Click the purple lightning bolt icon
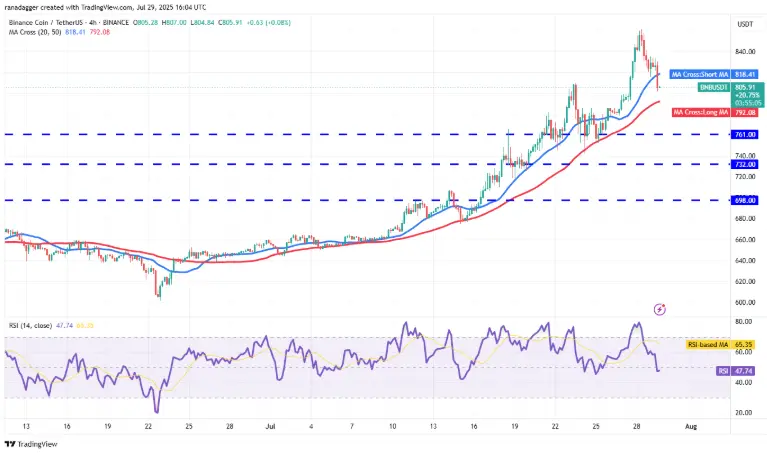Image resolution: width=767 pixels, height=453 pixels. click(659, 309)
